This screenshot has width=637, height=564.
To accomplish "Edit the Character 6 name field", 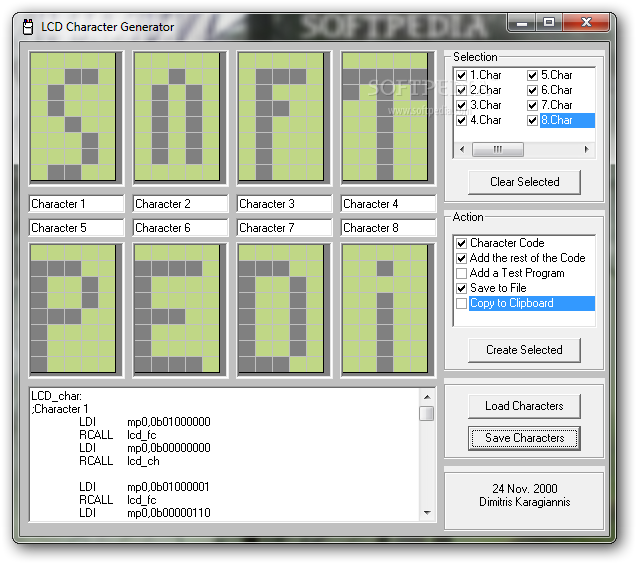I will pyautogui.click(x=180, y=228).
